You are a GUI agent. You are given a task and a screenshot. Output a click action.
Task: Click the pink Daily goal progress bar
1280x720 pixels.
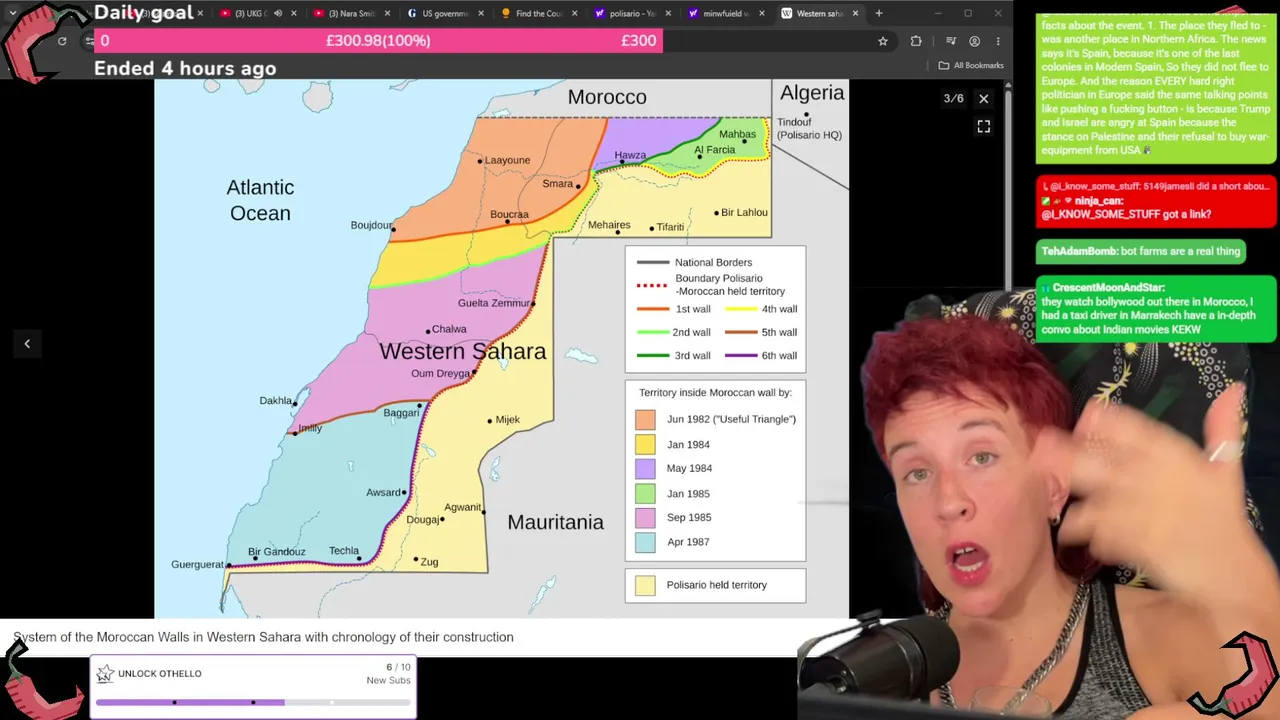[x=378, y=41]
